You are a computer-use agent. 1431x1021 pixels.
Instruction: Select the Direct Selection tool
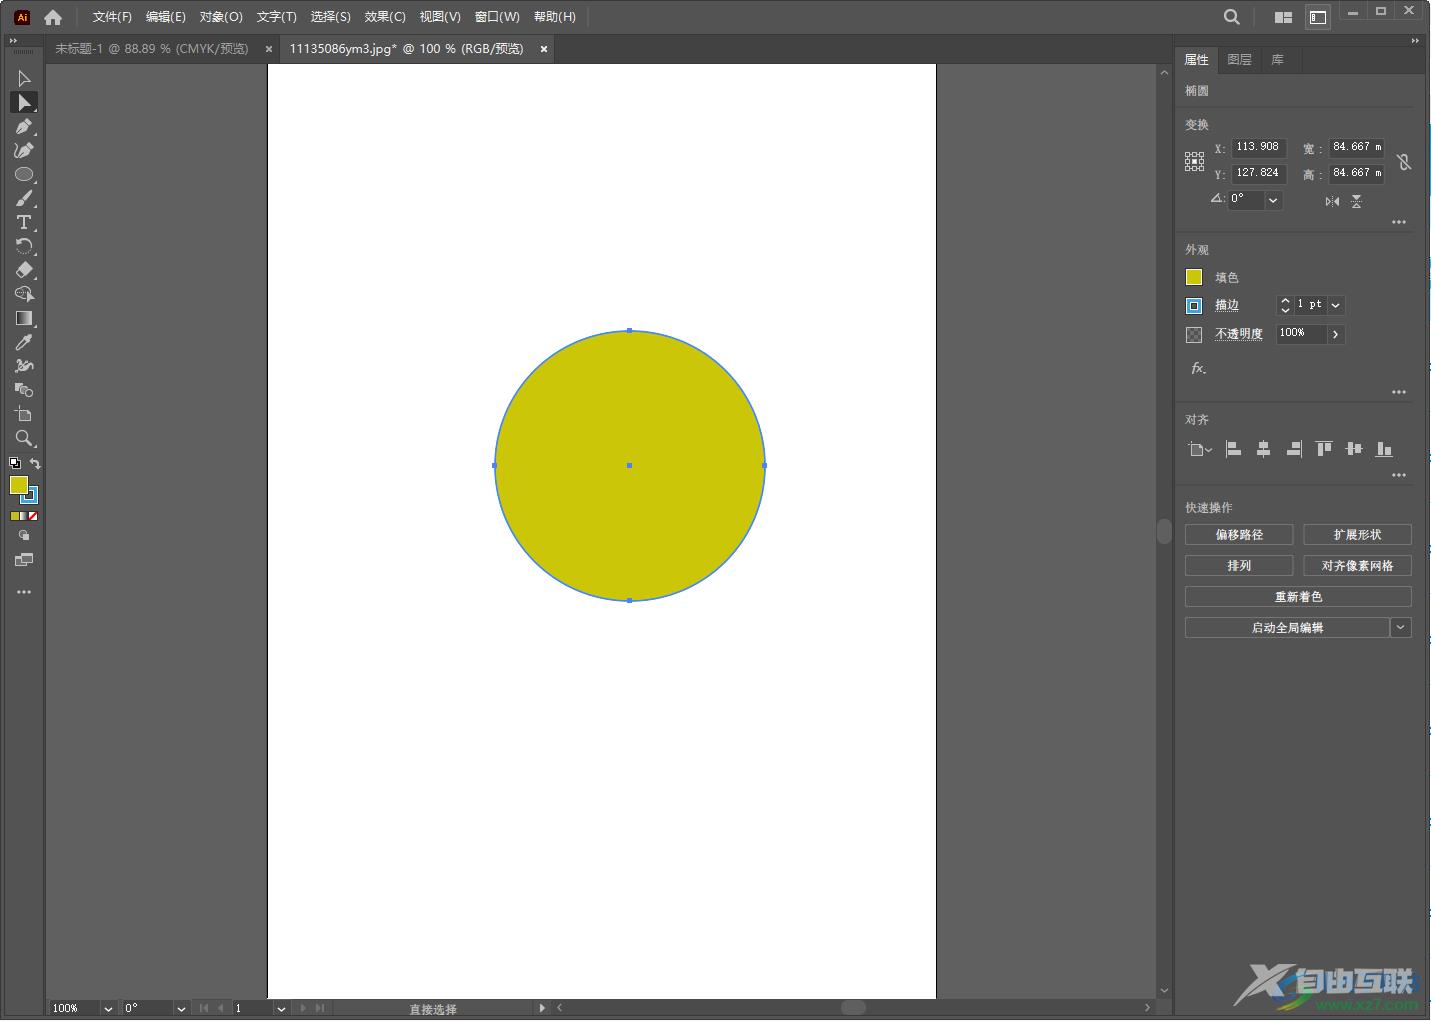[x=24, y=102]
